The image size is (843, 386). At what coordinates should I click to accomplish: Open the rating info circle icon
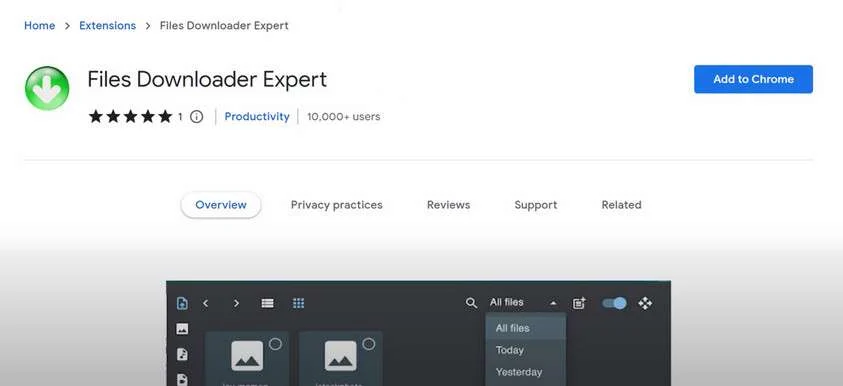(197, 117)
